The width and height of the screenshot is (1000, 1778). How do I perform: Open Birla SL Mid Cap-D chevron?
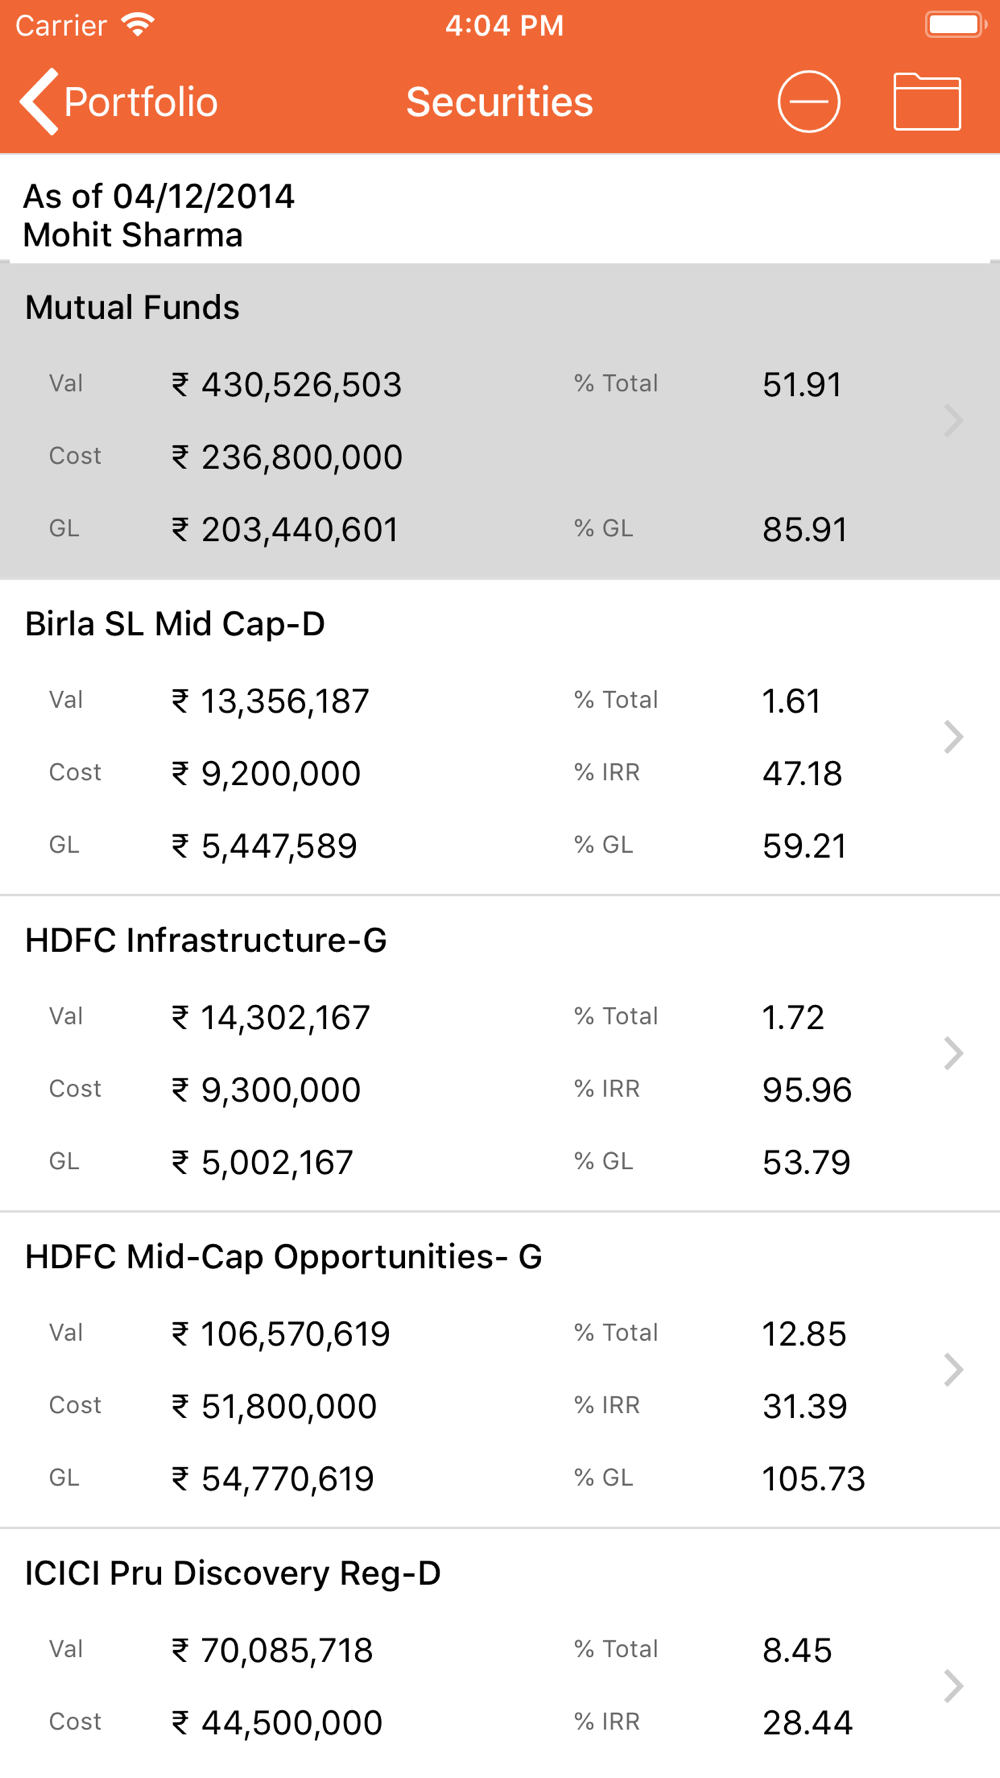click(953, 737)
